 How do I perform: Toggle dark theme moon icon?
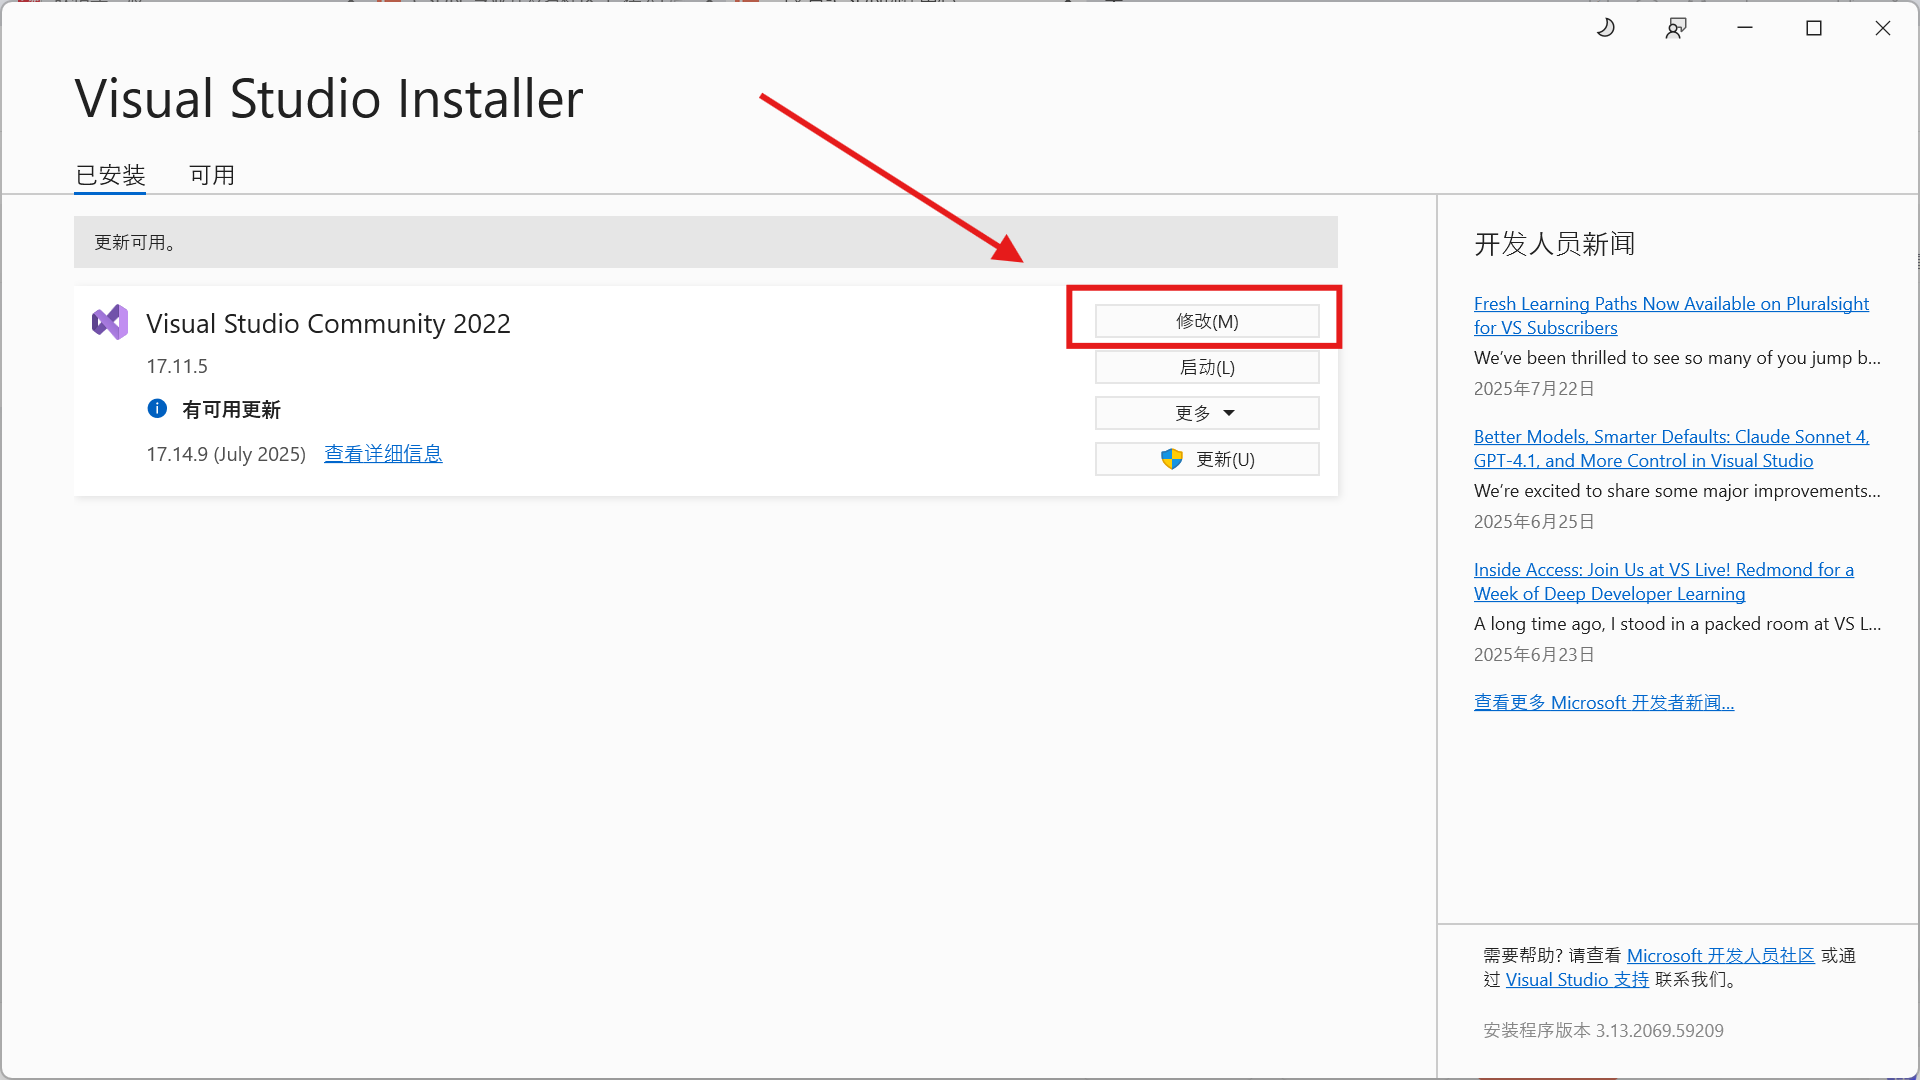1606,28
